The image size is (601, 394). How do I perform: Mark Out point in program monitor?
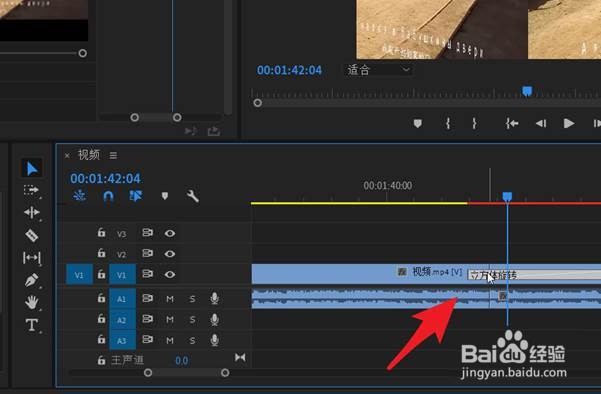[x=475, y=123]
